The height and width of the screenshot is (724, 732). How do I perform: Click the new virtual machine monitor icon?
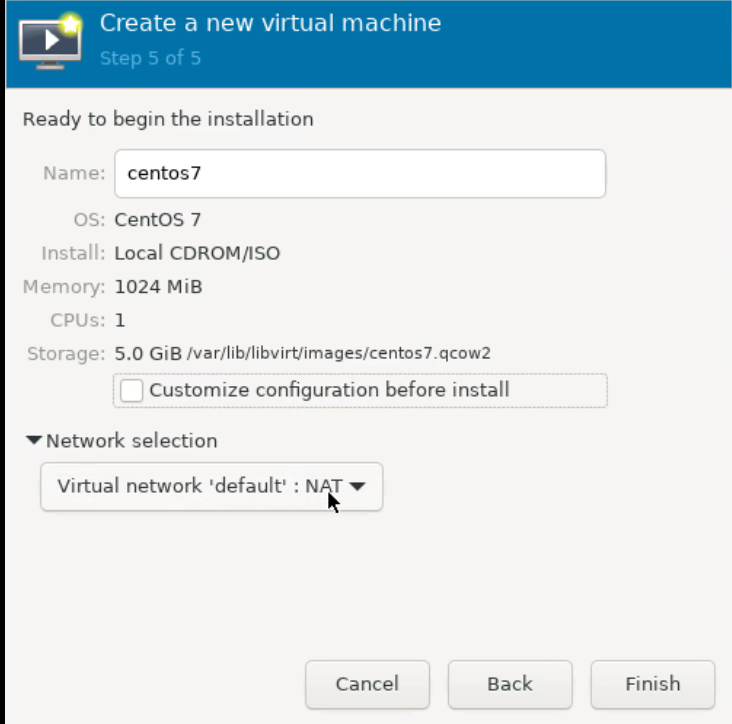pos(50,40)
